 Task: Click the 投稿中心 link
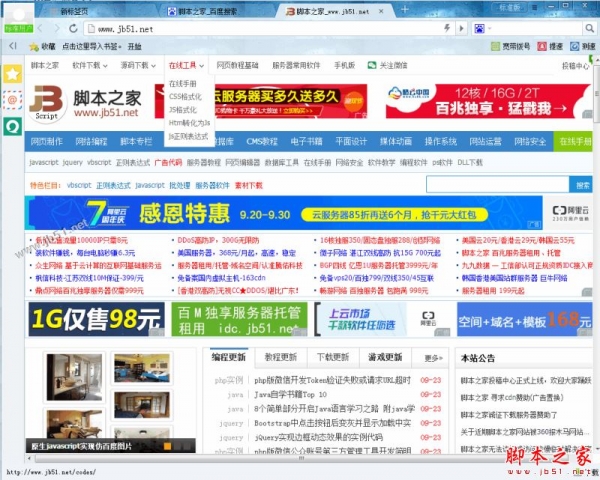(x=575, y=66)
